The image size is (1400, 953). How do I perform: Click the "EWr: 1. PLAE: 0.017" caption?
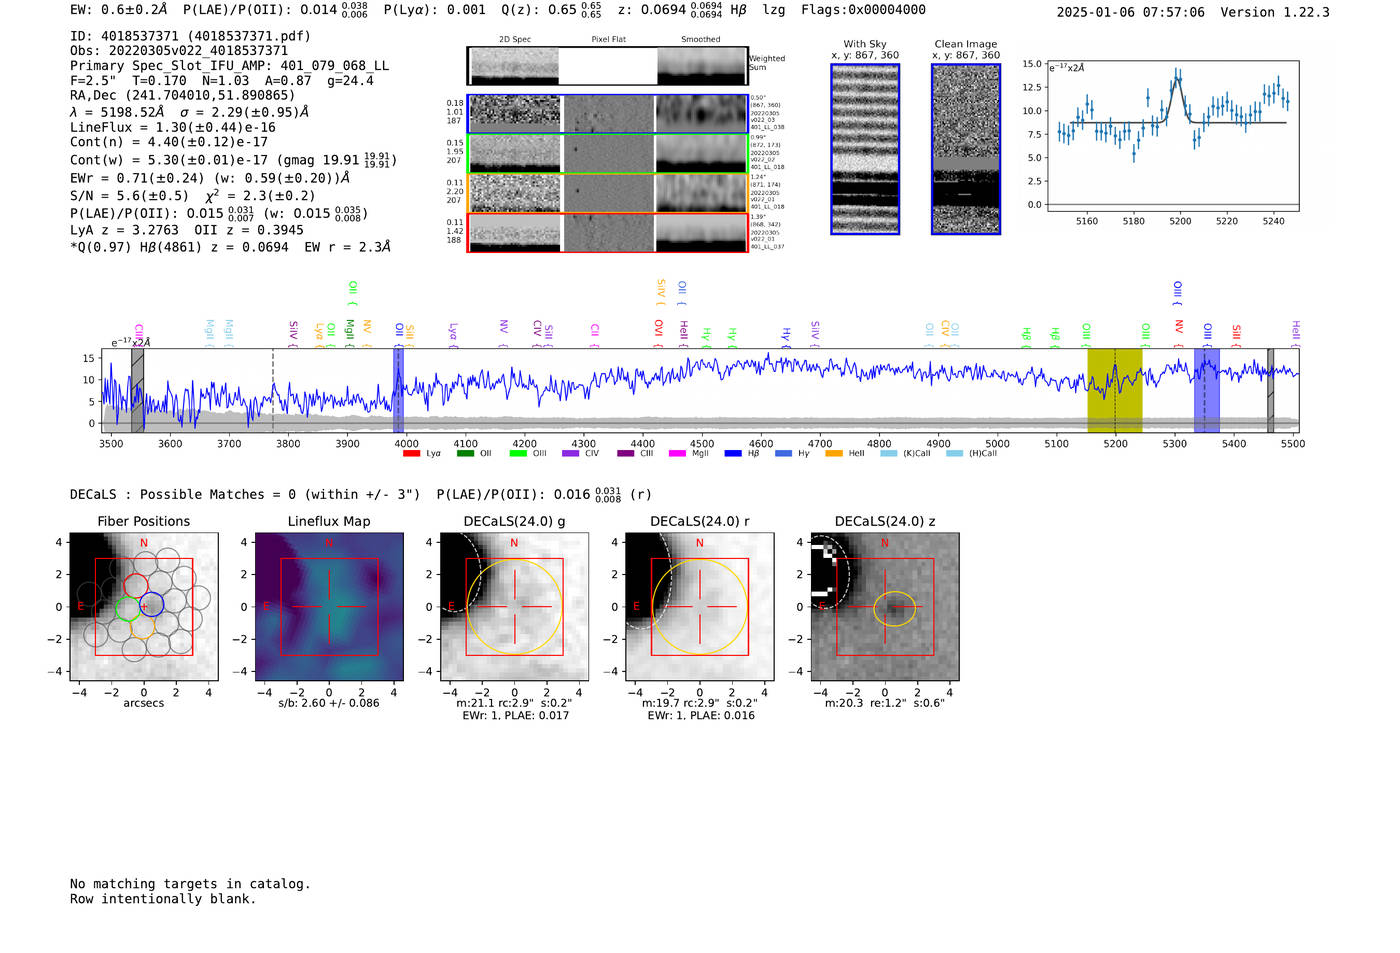[515, 716]
